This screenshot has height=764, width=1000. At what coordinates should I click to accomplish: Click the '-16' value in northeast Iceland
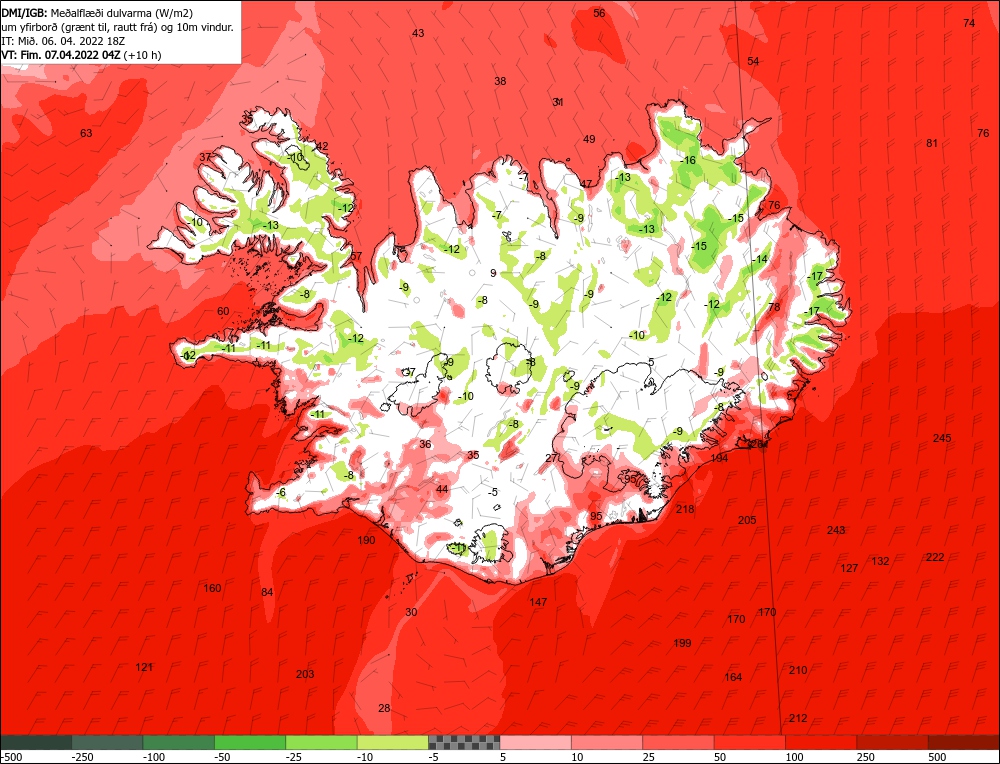(688, 160)
